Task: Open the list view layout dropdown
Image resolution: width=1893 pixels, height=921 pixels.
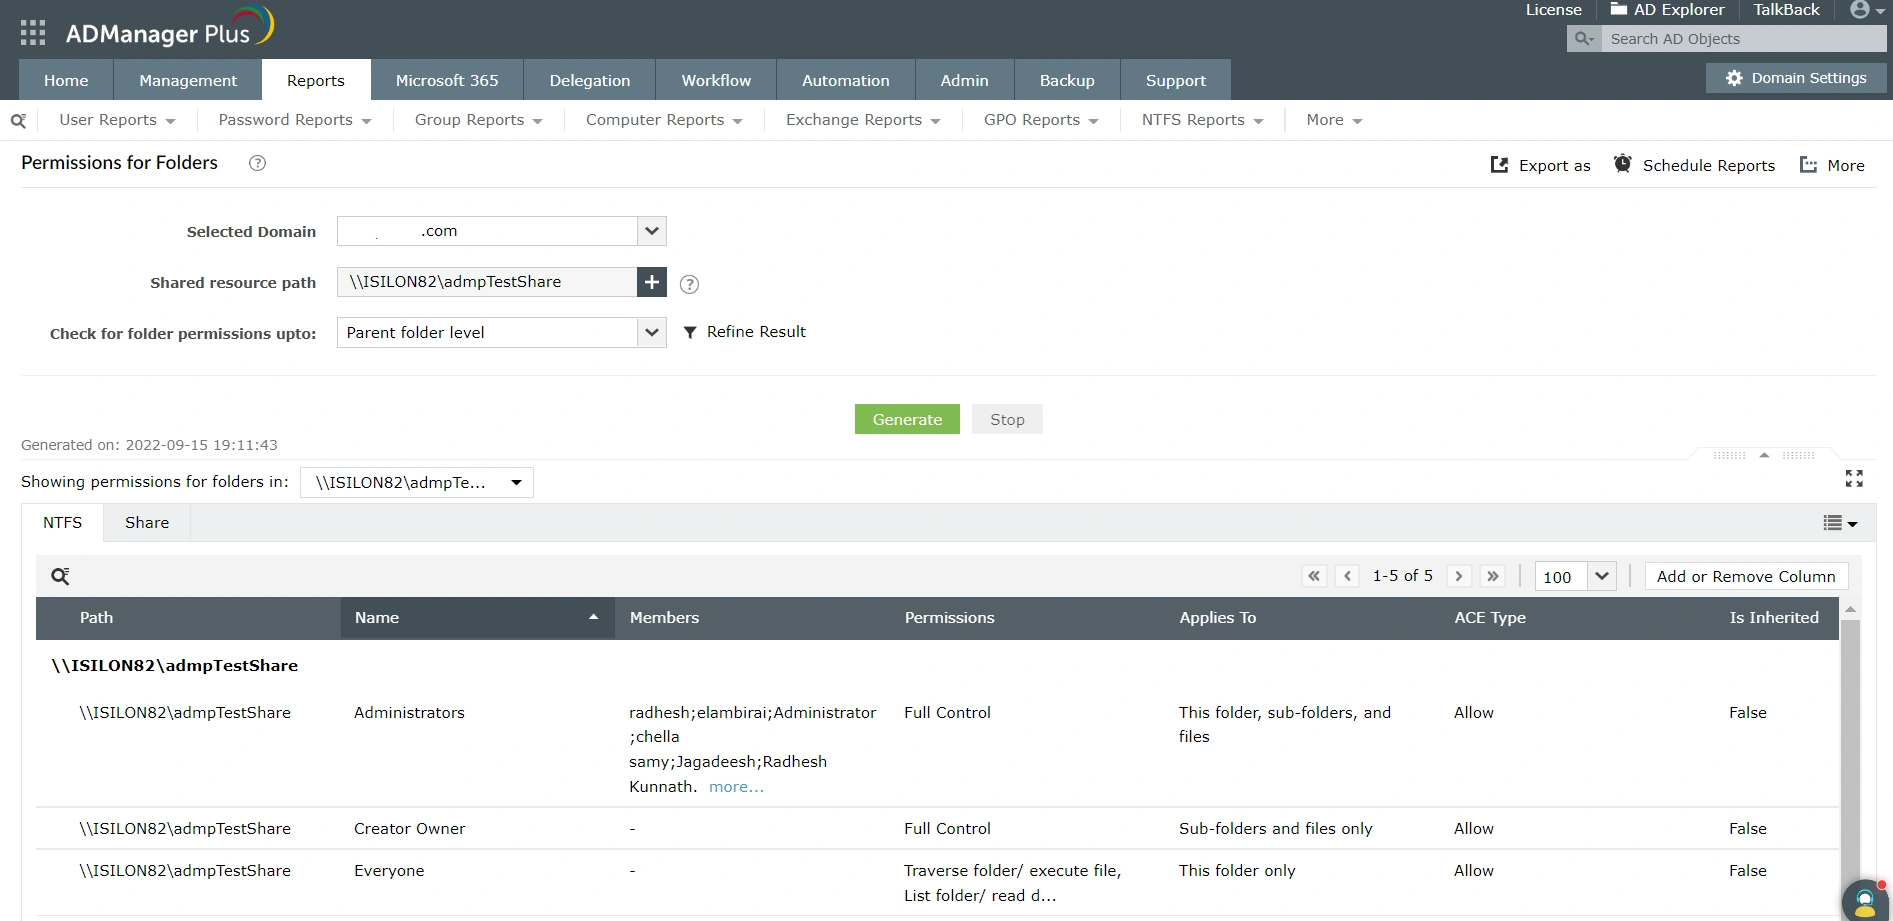Action: (x=1840, y=522)
